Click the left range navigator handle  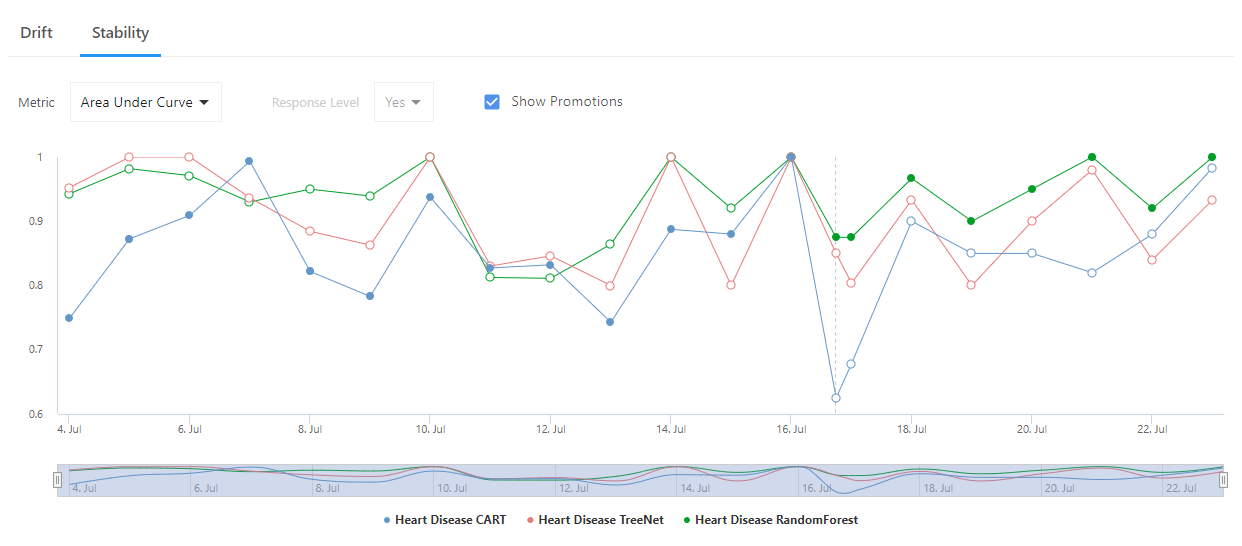click(57, 481)
